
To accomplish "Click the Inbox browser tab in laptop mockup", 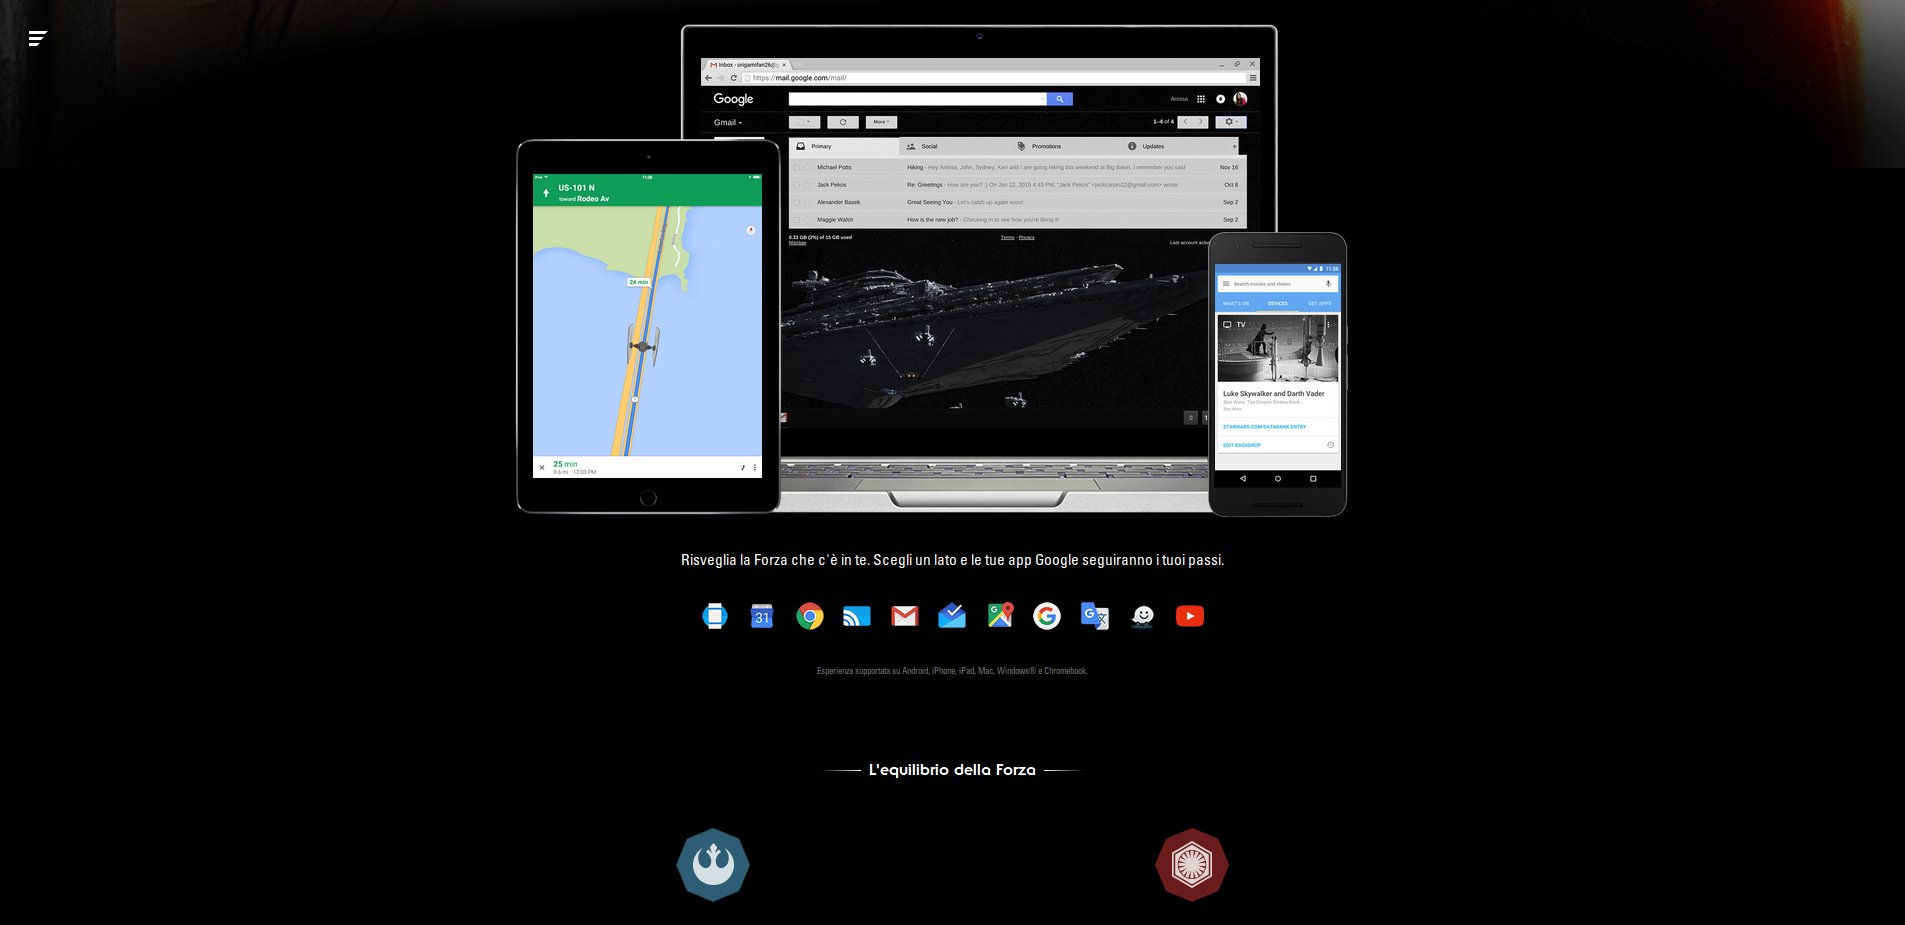I will pyautogui.click(x=747, y=65).
